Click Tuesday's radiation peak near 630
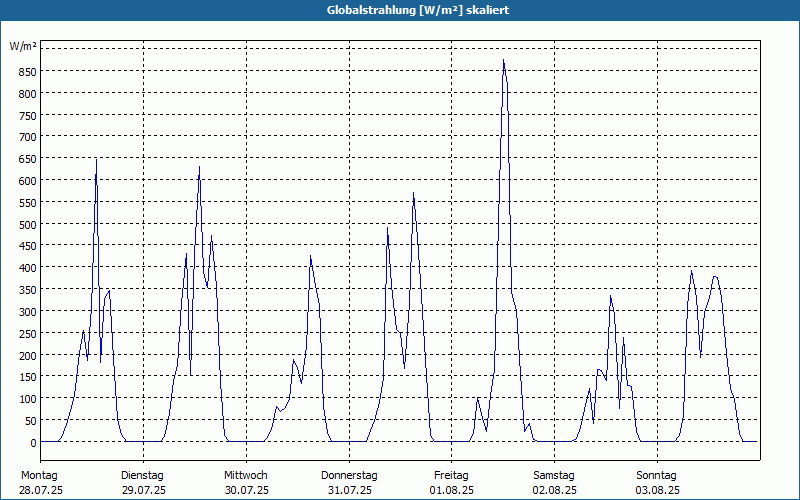The width and height of the screenshot is (800, 500). [x=199, y=167]
